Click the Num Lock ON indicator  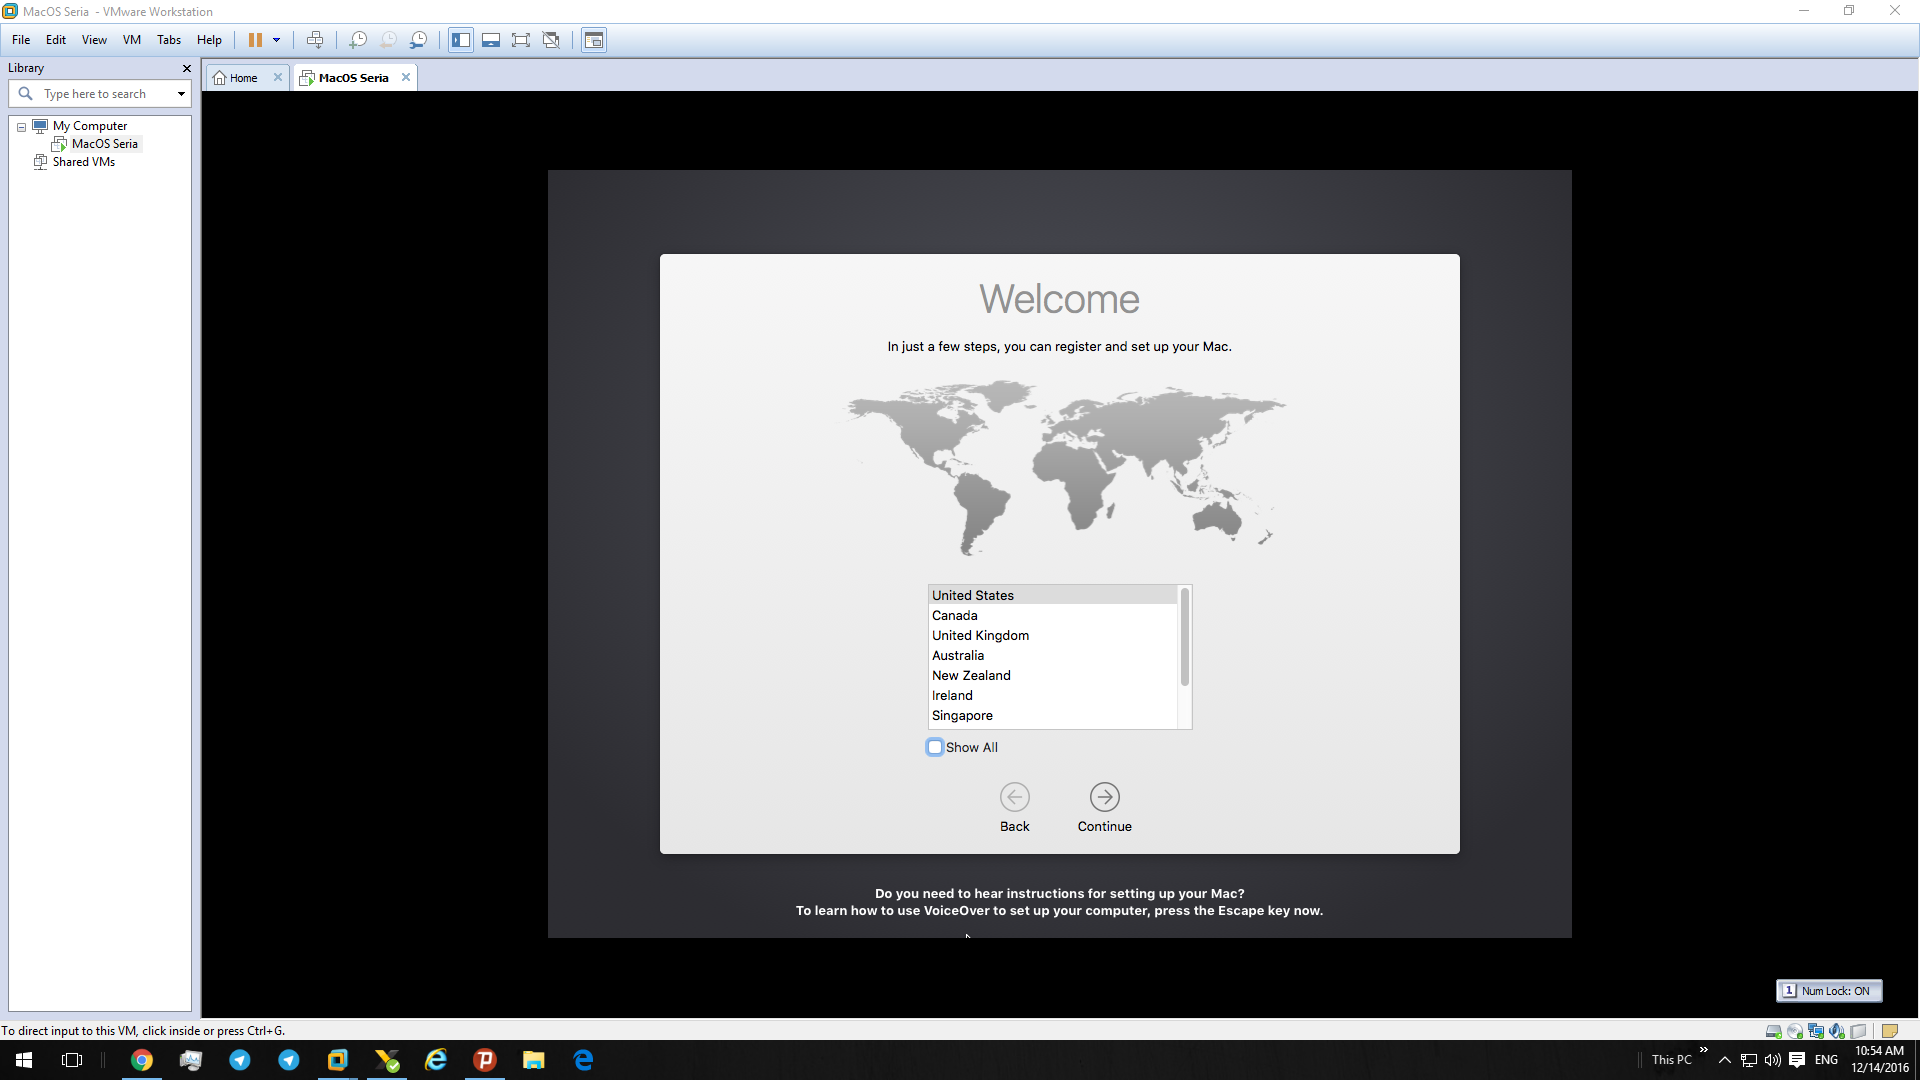[x=1829, y=991]
